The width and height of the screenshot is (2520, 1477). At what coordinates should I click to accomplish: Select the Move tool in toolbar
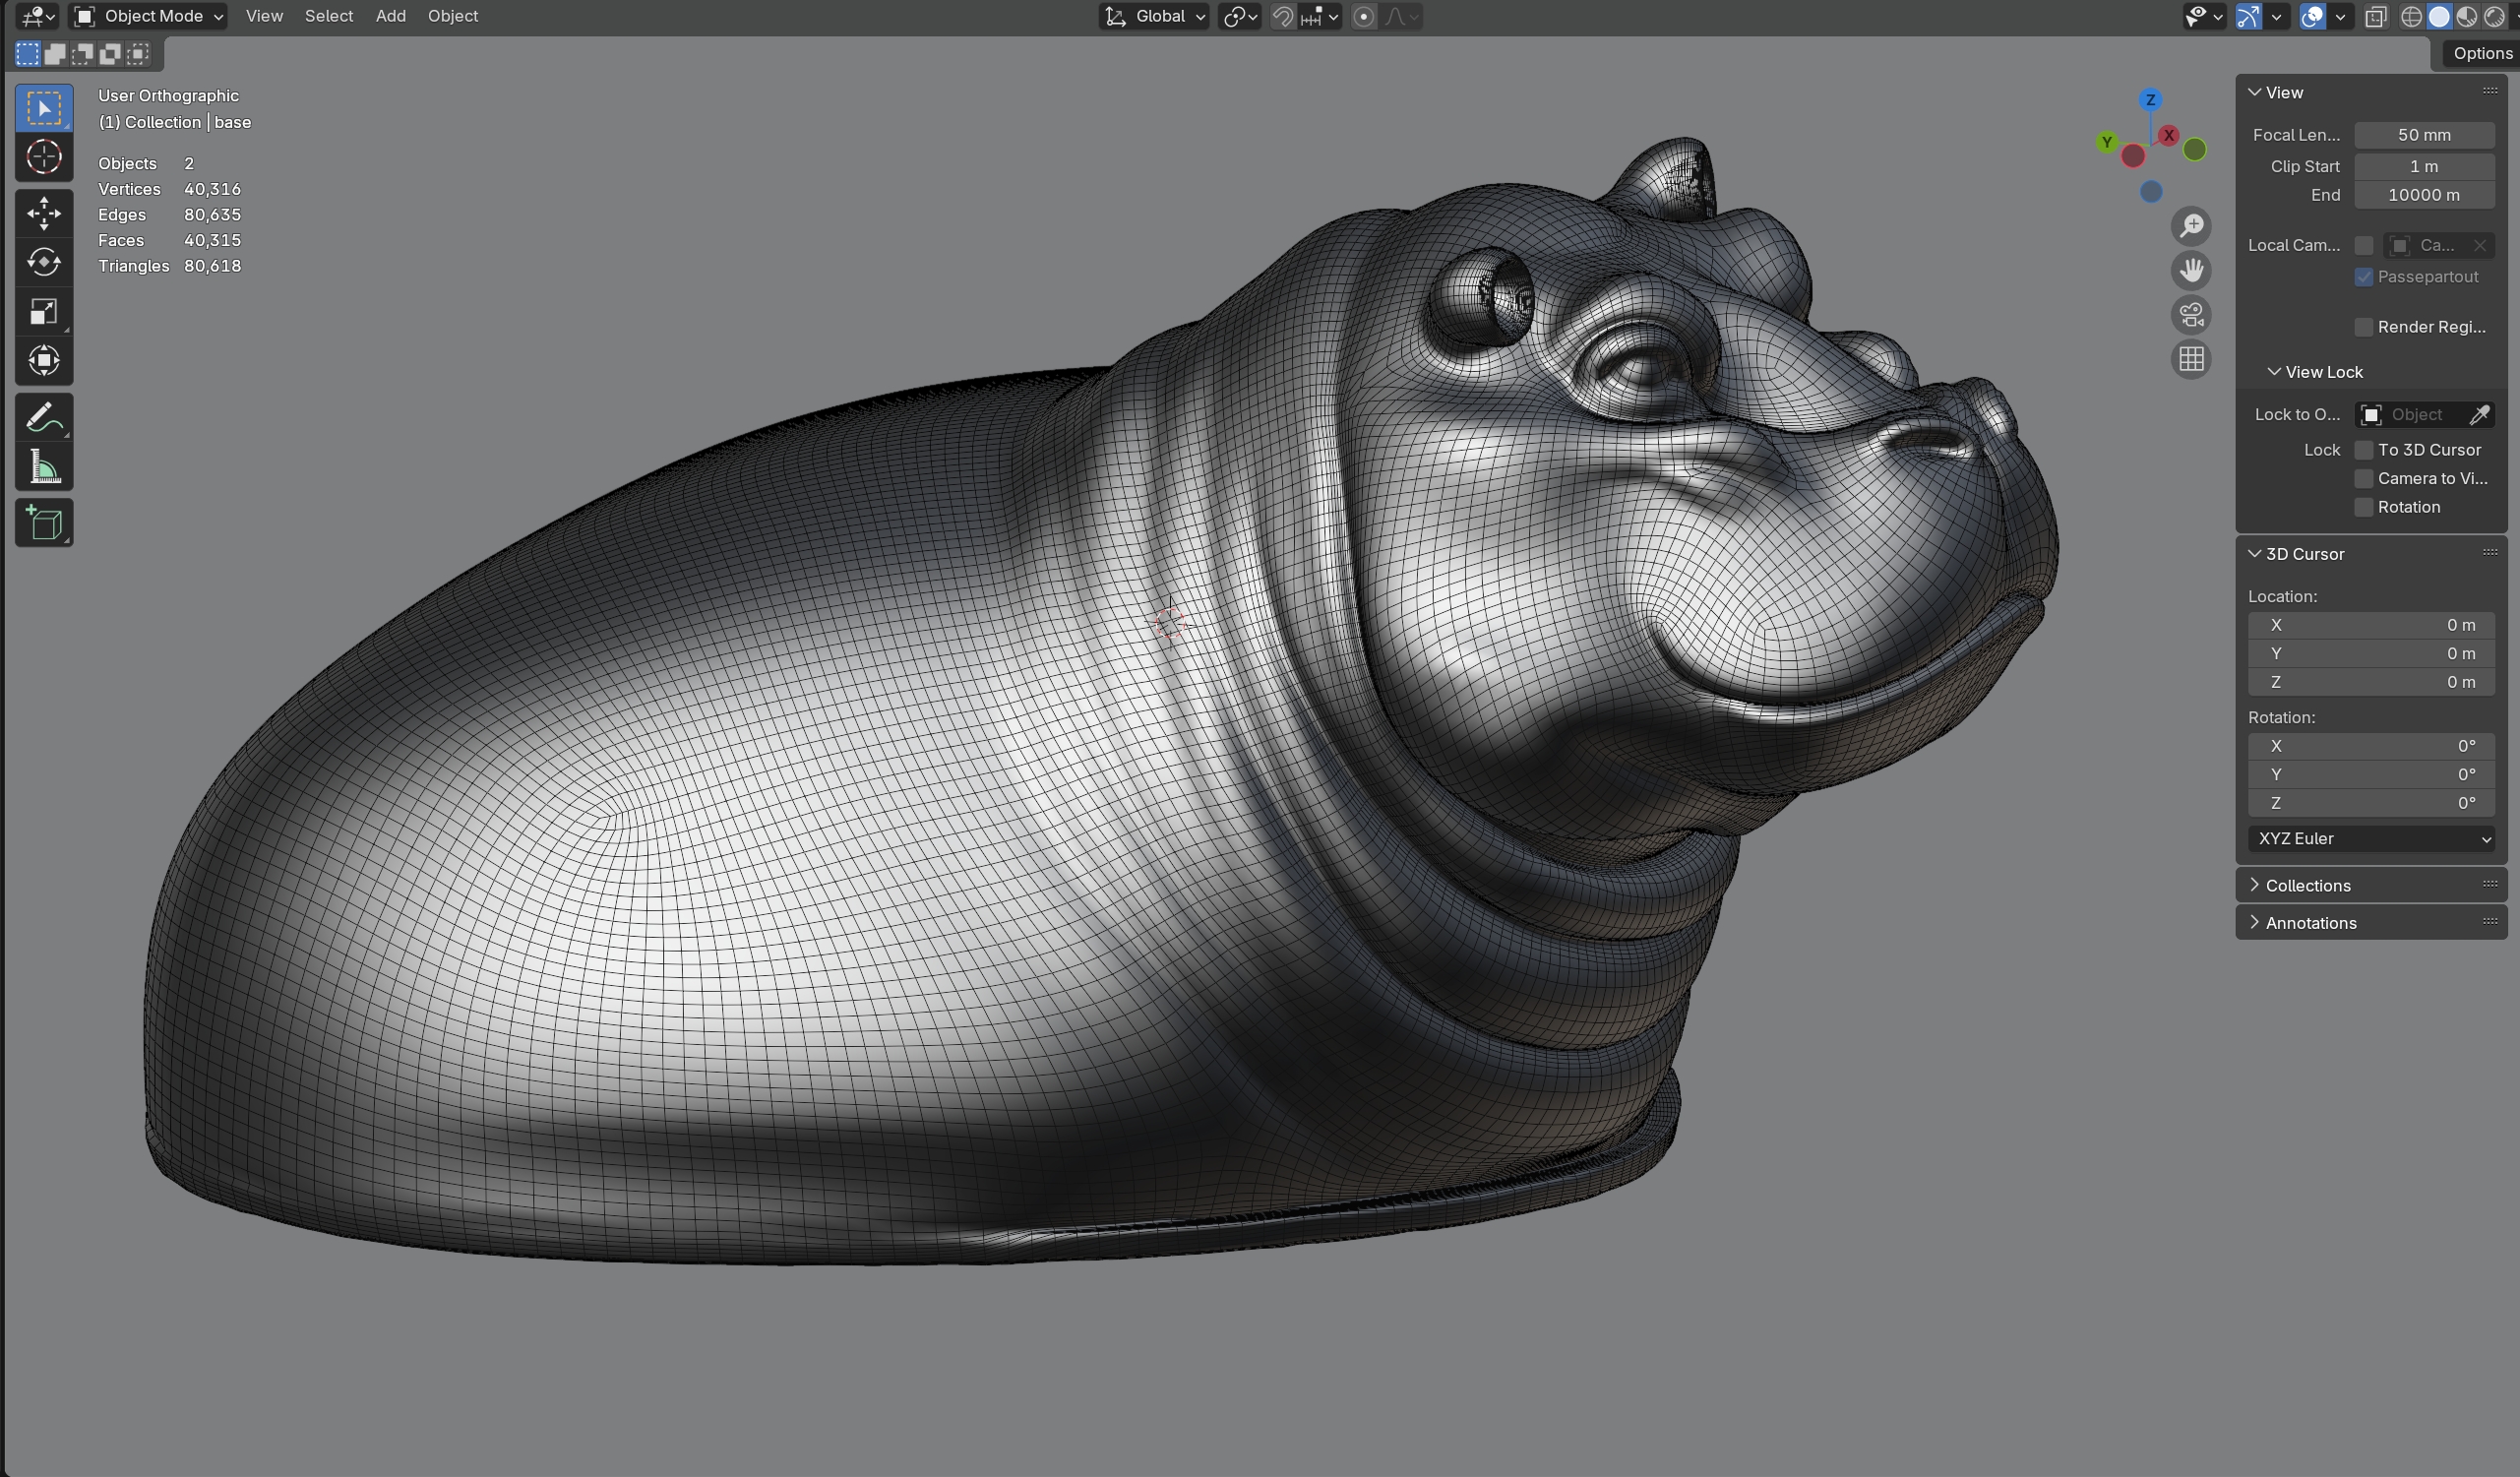pos(44,213)
